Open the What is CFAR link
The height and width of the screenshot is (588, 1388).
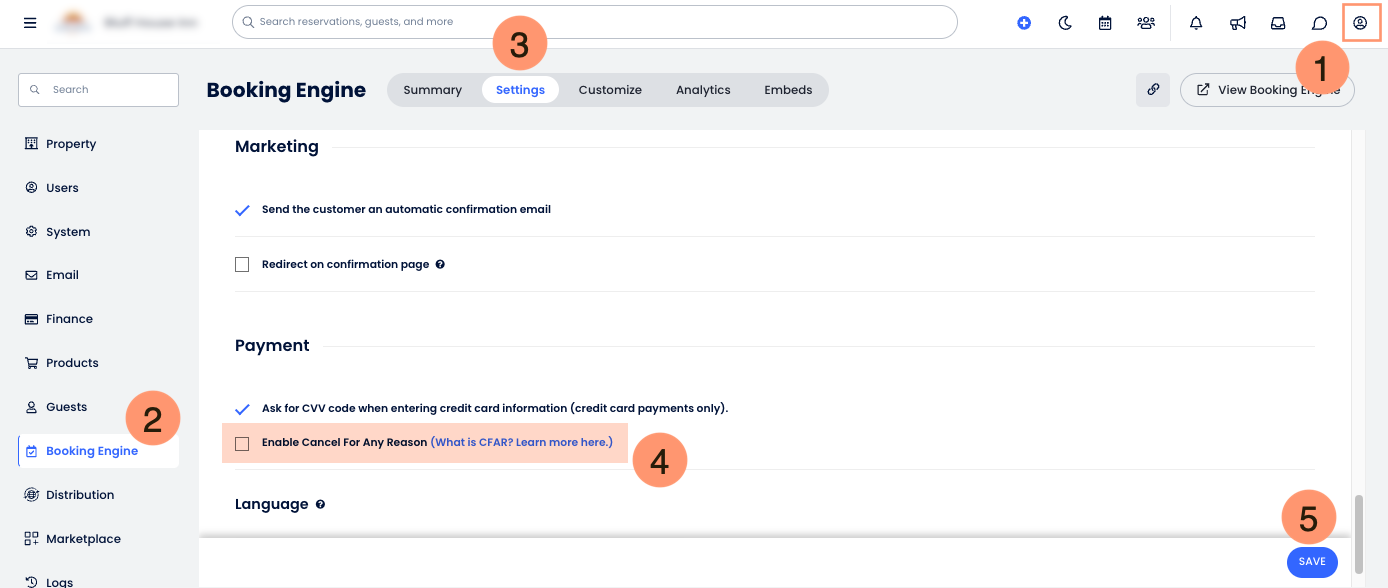coord(521,441)
